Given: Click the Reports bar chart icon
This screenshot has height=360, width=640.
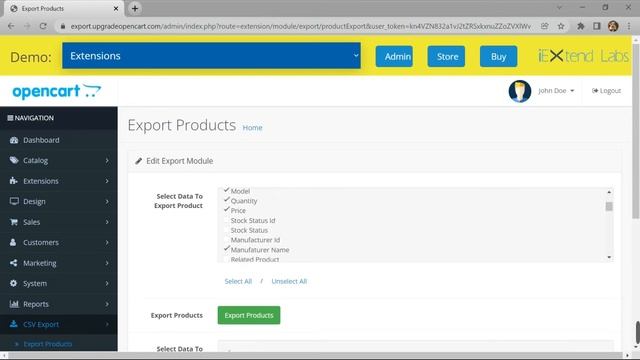Looking at the screenshot, I should [14, 304].
